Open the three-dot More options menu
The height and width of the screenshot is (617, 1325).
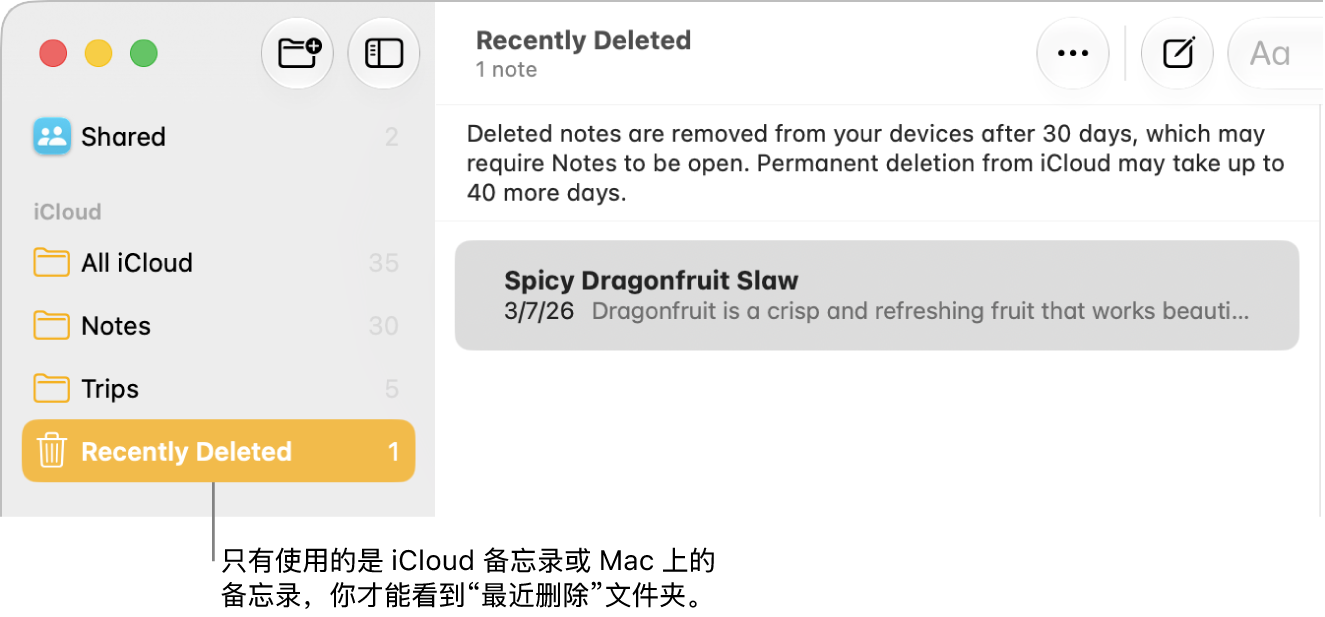tap(1073, 53)
